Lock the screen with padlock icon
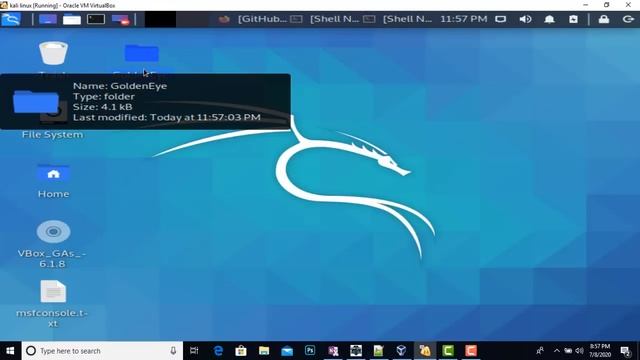Viewport: 640px width, 360px height. click(604, 19)
